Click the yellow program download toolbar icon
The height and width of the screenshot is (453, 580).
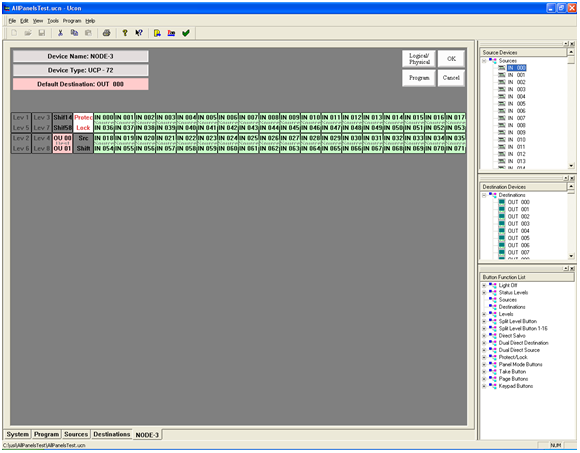tap(157, 33)
